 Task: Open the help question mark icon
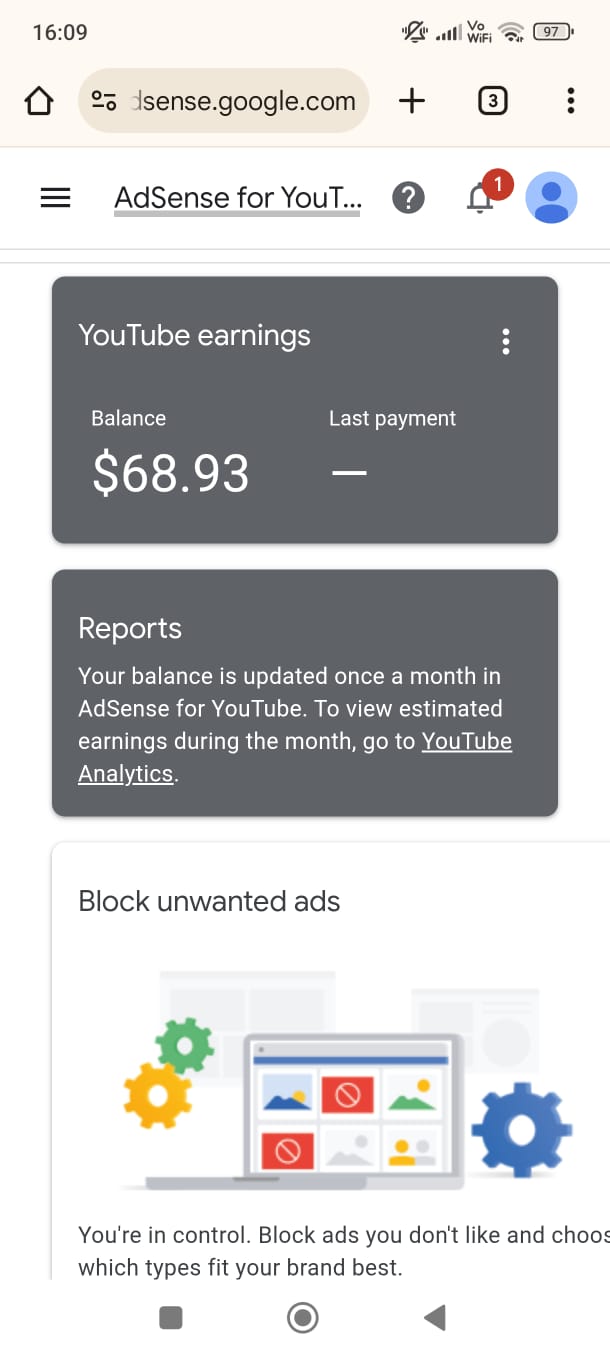[408, 198]
